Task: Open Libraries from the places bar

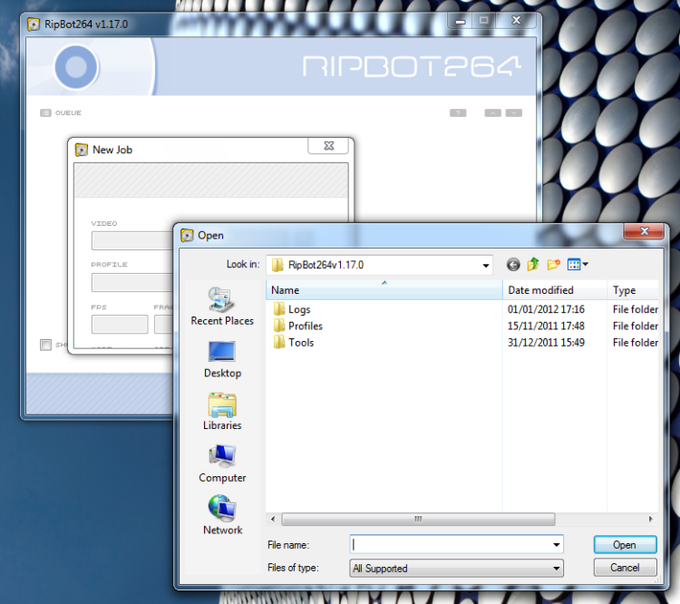Action: tap(222, 411)
